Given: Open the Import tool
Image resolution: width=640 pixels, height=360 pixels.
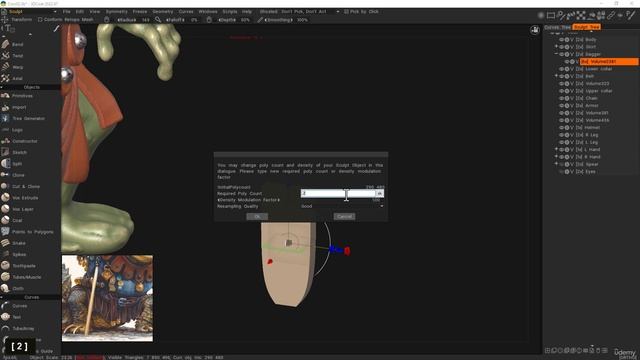Looking at the screenshot, I should (19, 107).
